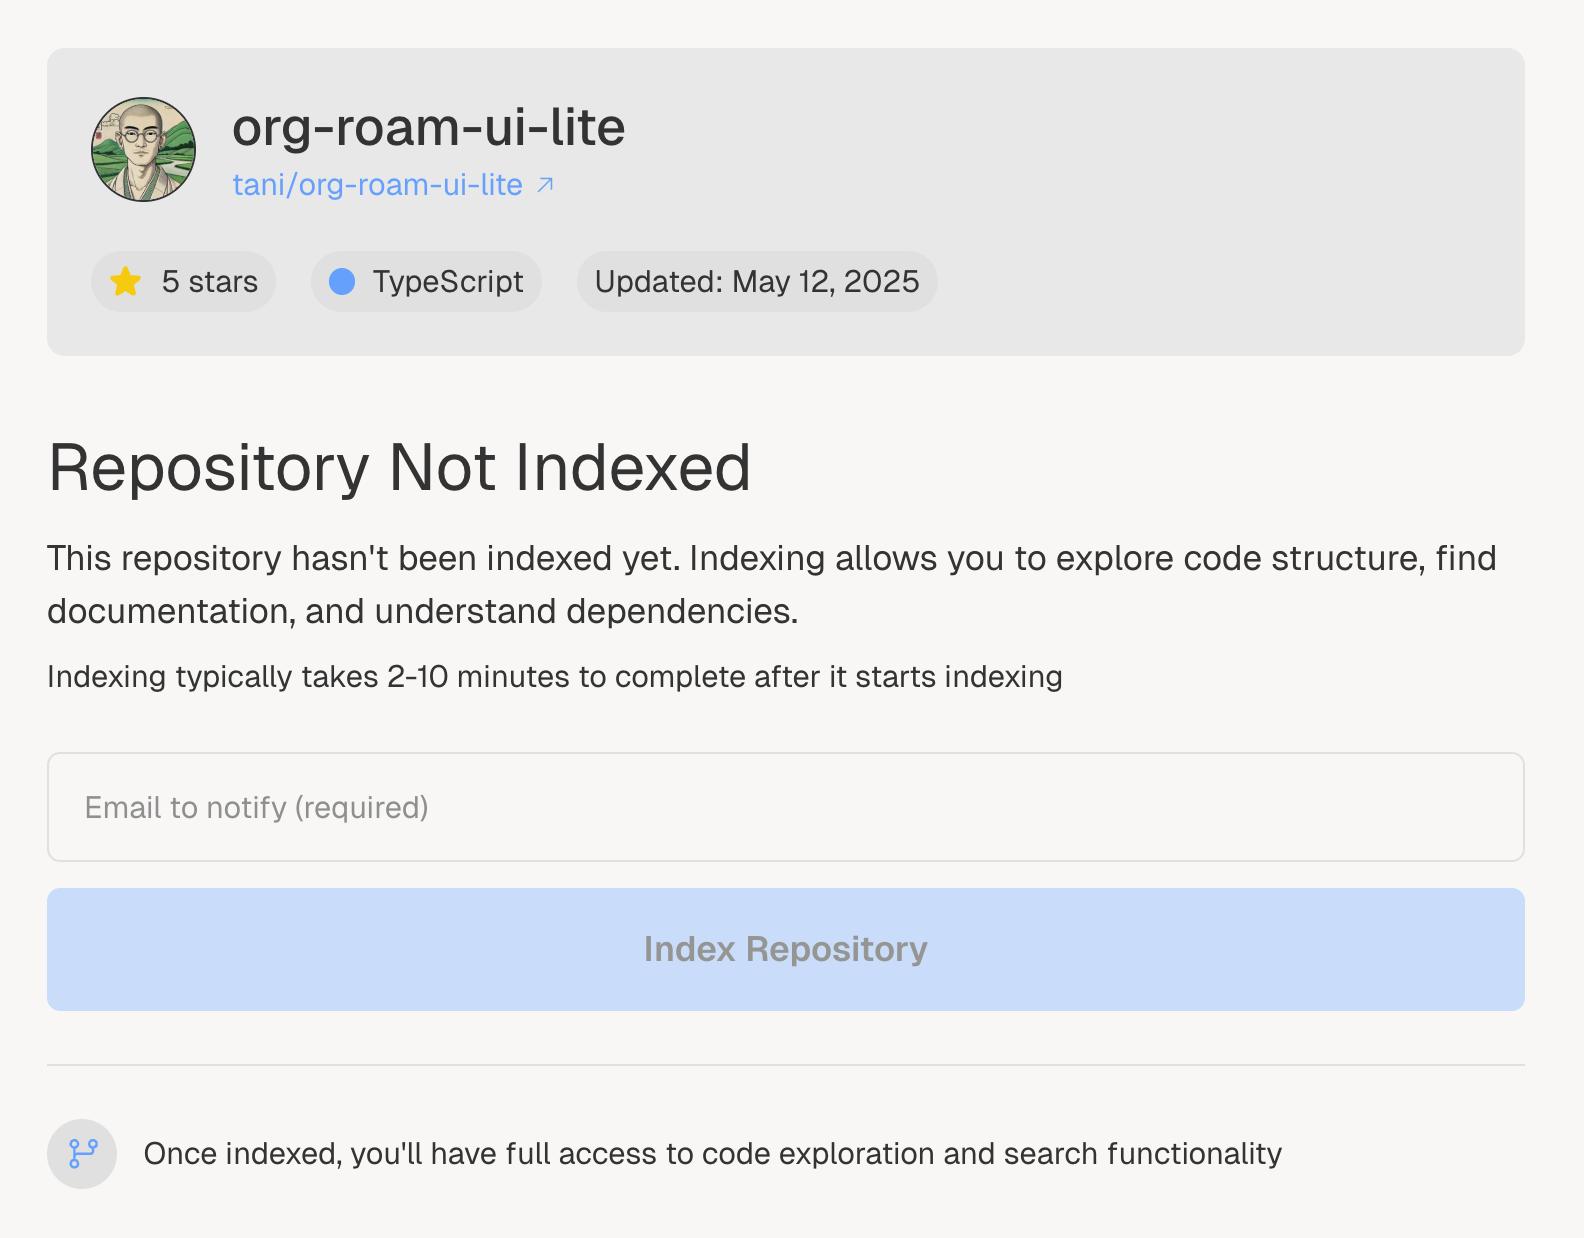
Task: Click the "Indexing typically takes 2-10 minutes" note
Action: (554, 677)
